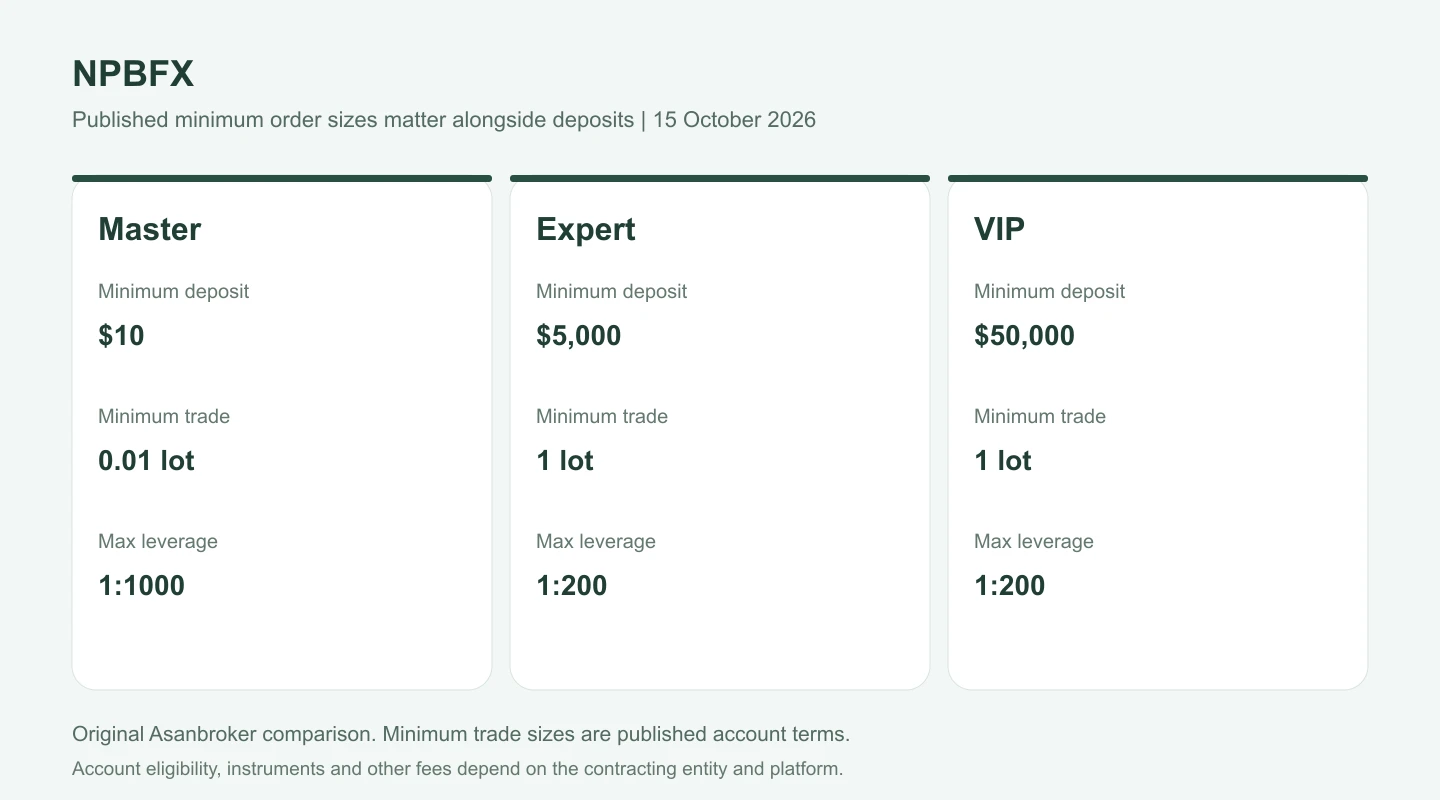Image resolution: width=1440 pixels, height=800 pixels.
Task: Click the NPBFX page title
Action: click(x=133, y=74)
